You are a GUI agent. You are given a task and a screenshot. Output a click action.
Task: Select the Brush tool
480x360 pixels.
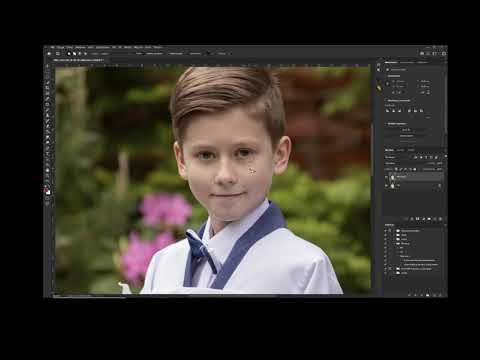pyautogui.click(x=48, y=110)
